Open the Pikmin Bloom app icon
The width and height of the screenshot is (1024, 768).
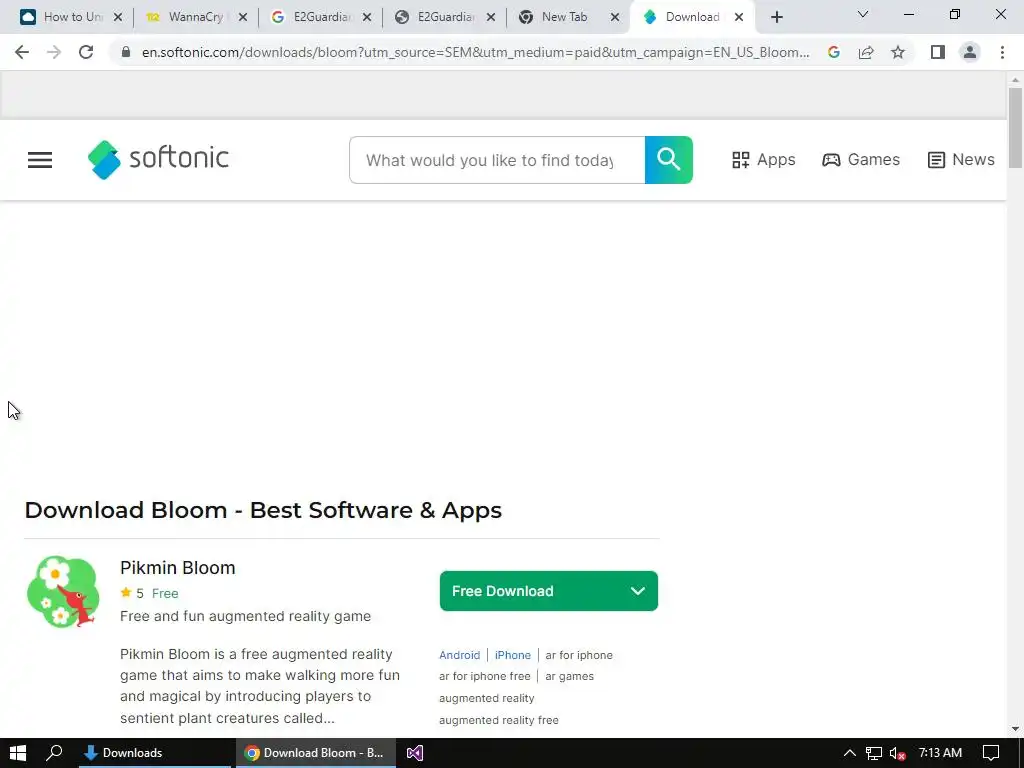point(63,592)
